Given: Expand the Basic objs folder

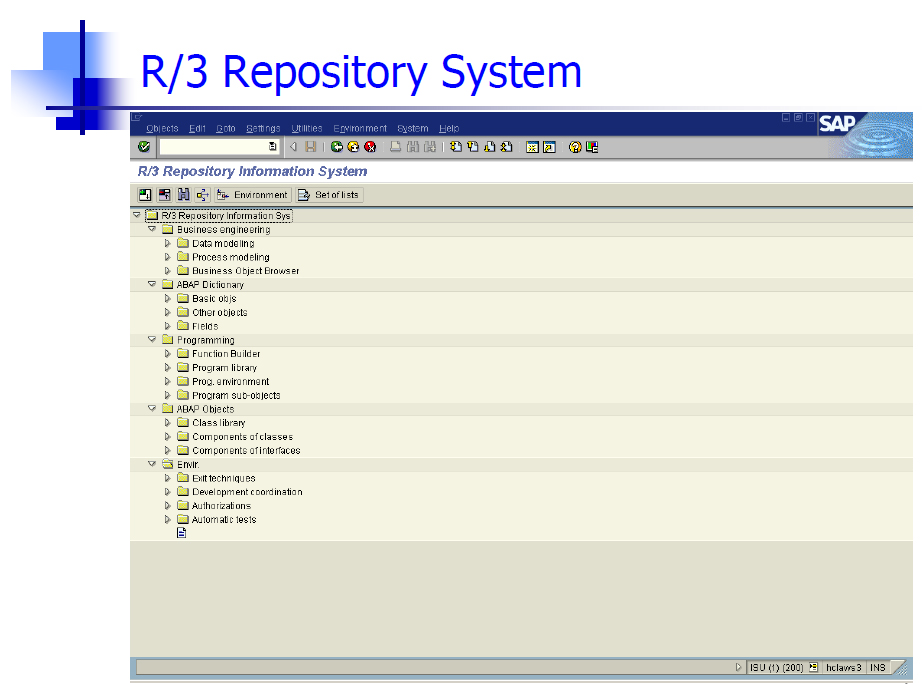Looking at the screenshot, I should coord(168,298).
